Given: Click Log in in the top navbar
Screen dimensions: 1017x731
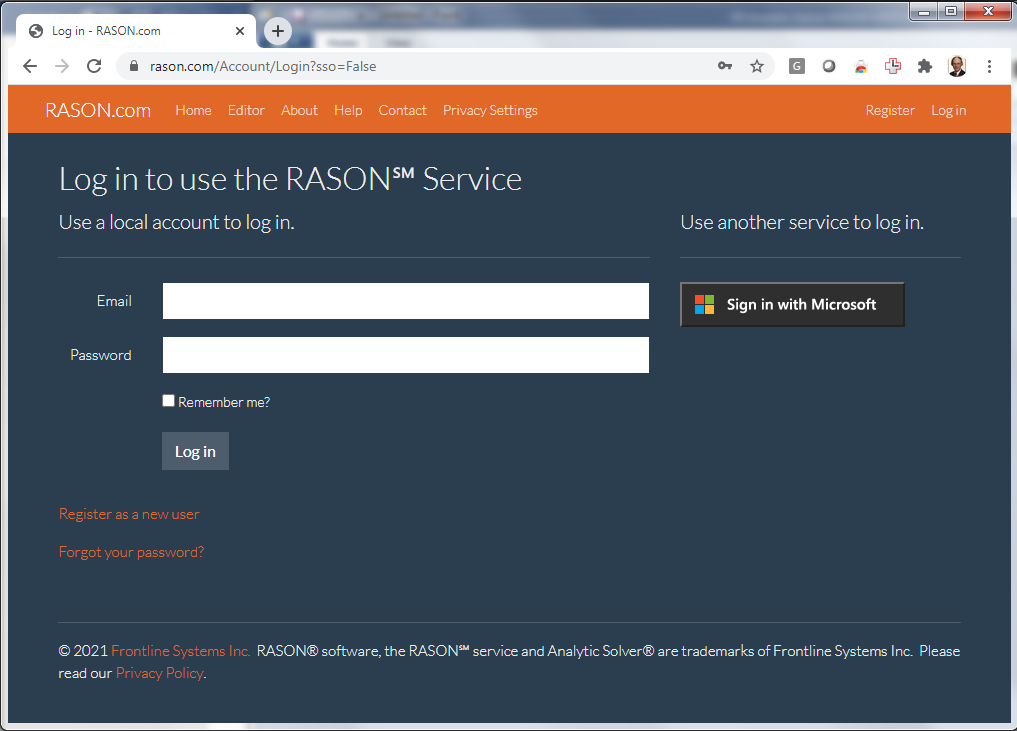Looking at the screenshot, I should click(949, 110).
